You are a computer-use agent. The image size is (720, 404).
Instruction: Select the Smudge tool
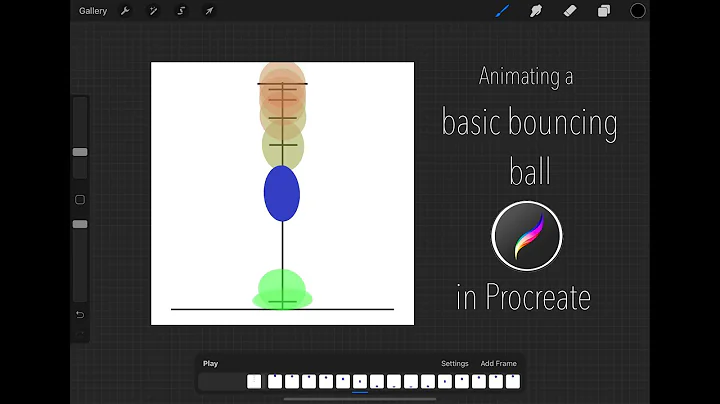[x=536, y=11]
